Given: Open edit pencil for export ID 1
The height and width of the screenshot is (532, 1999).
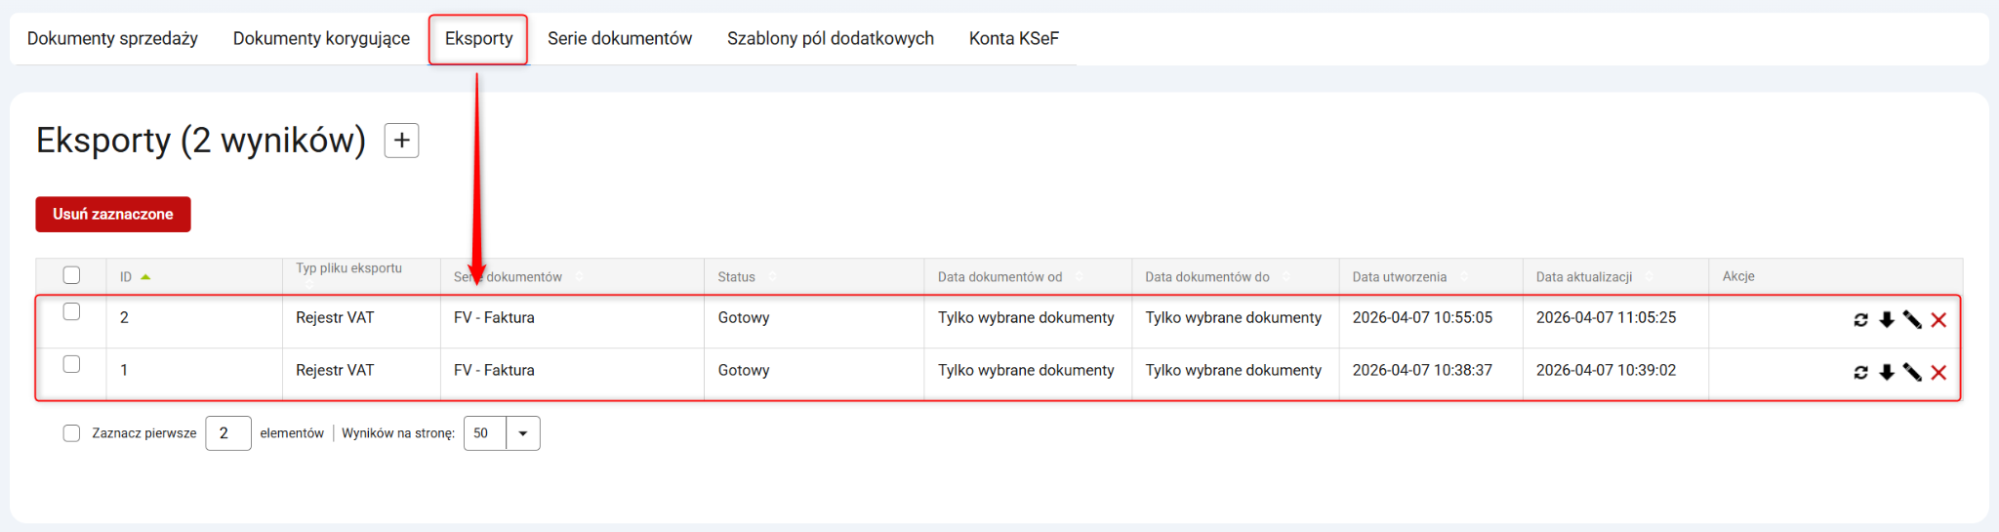Looking at the screenshot, I should pos(1912,372).
